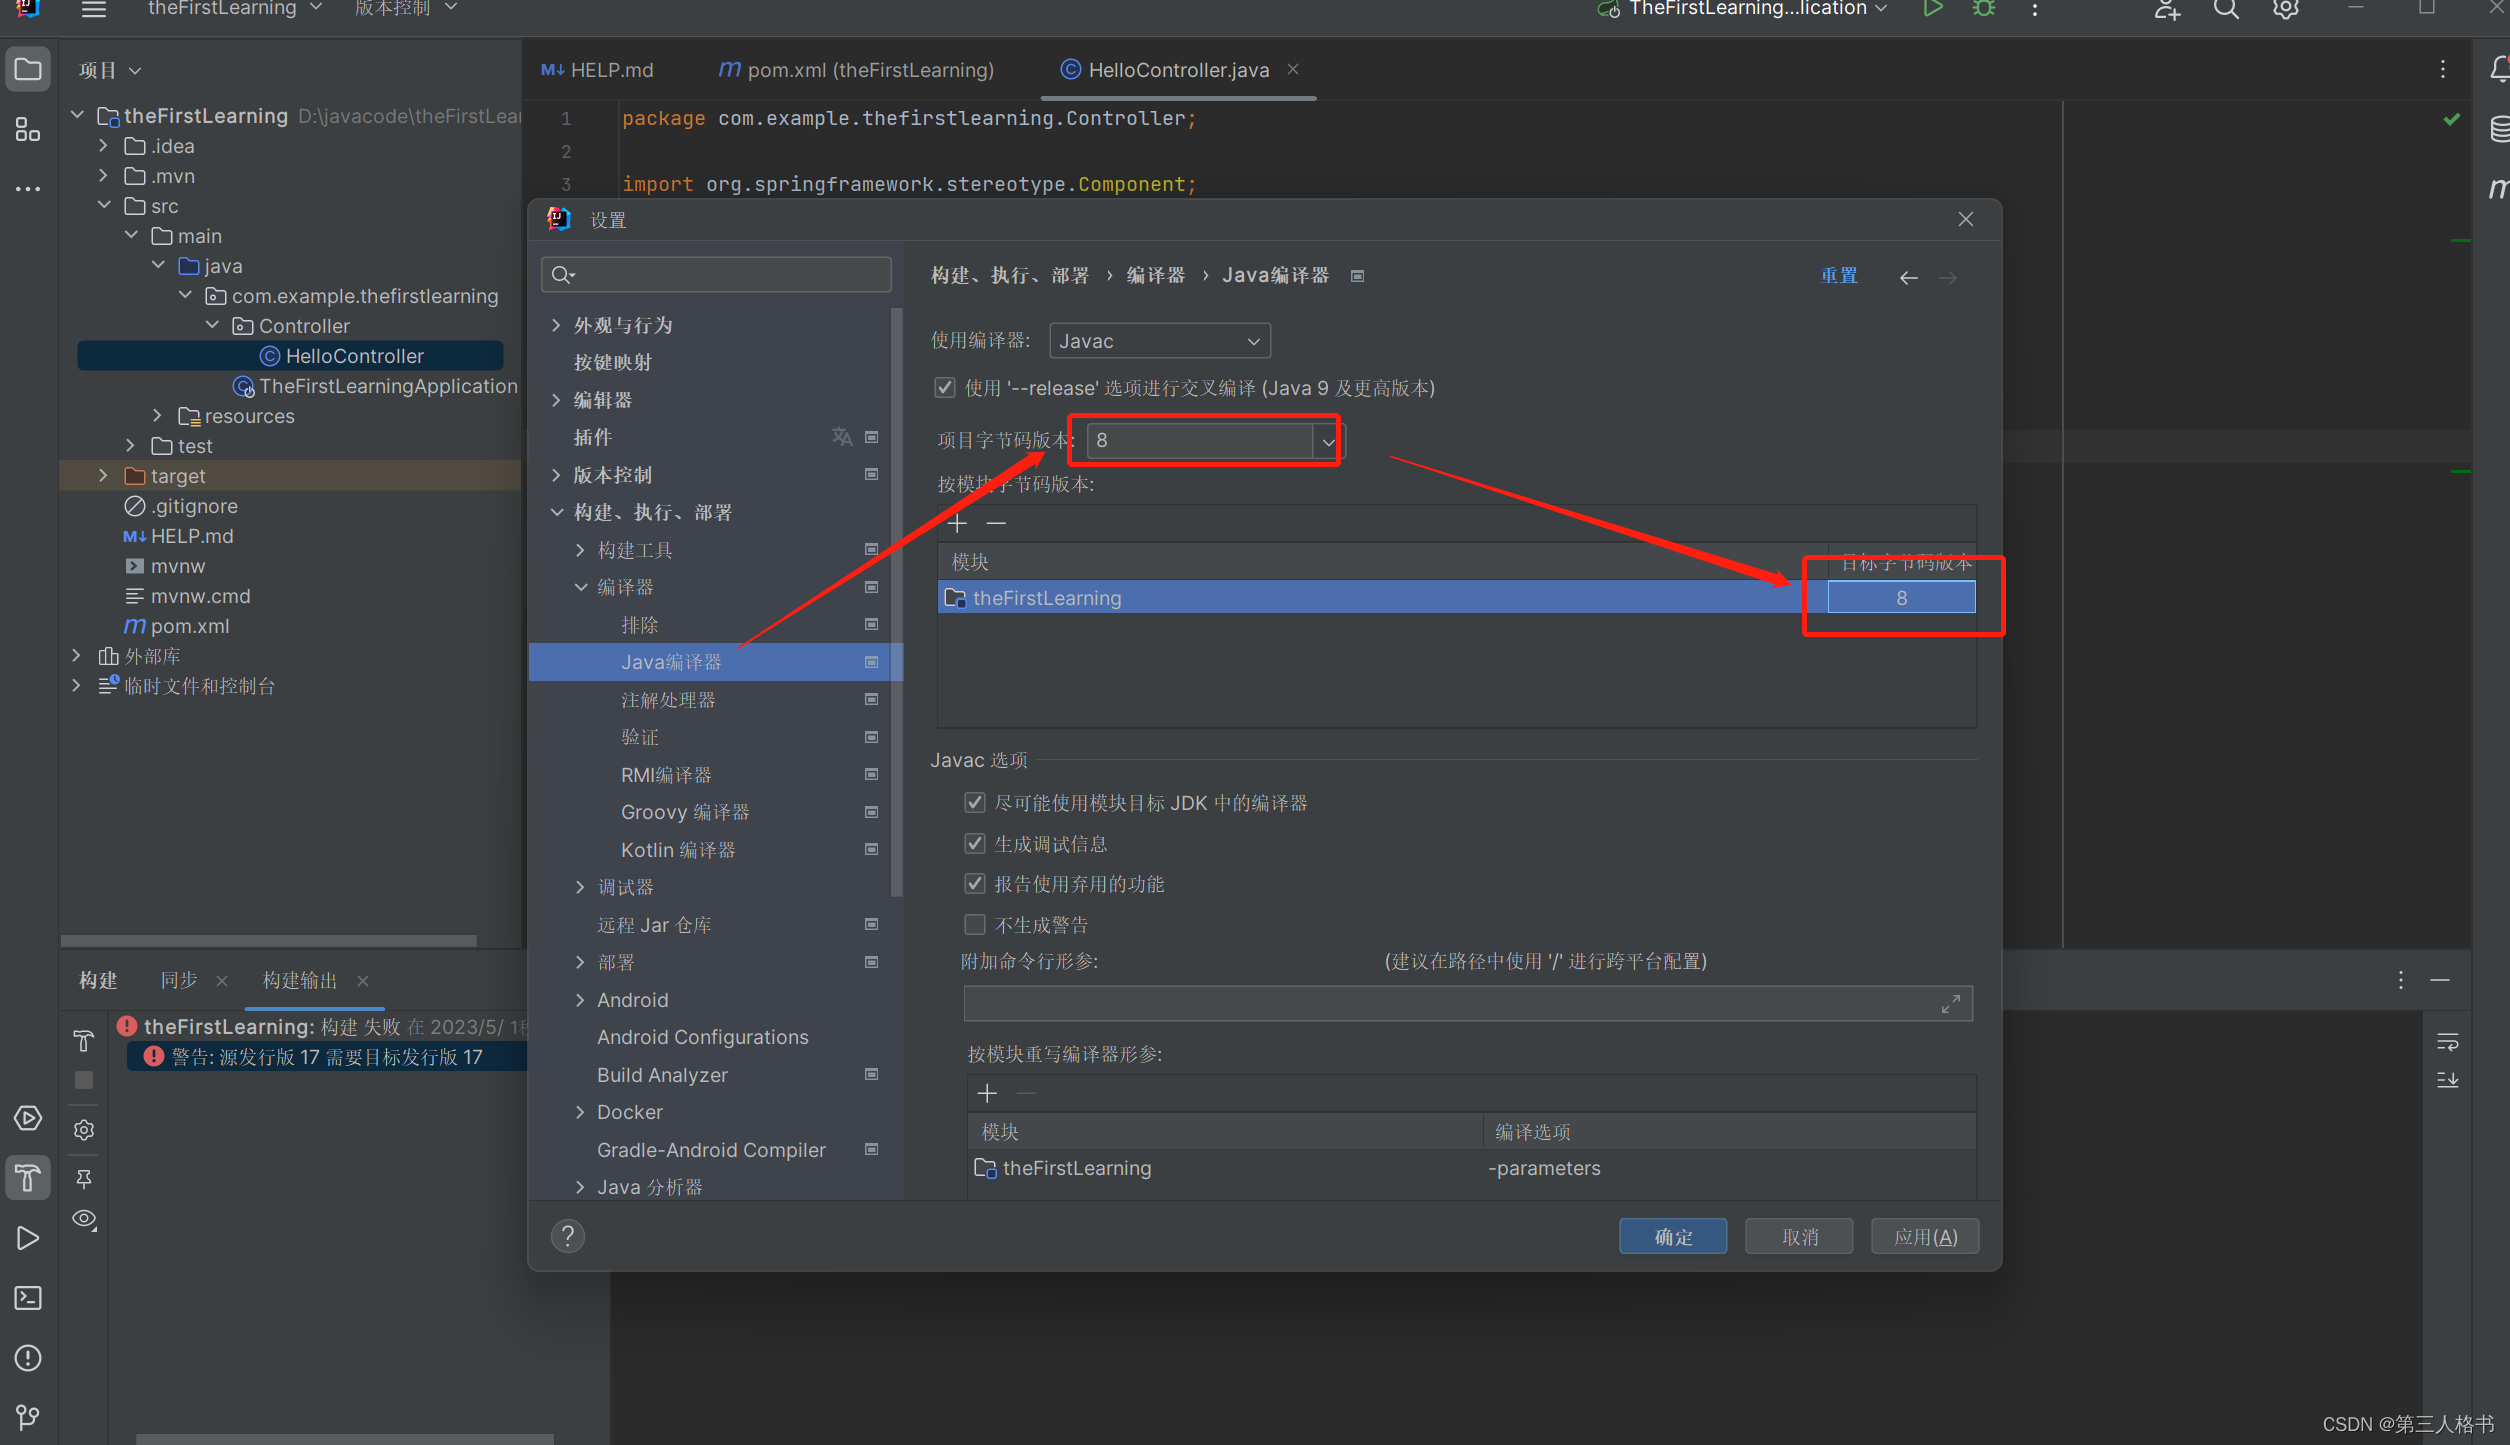Select the 同步 build tab
2510x1445 pixels.
click(x=179, y=981)
